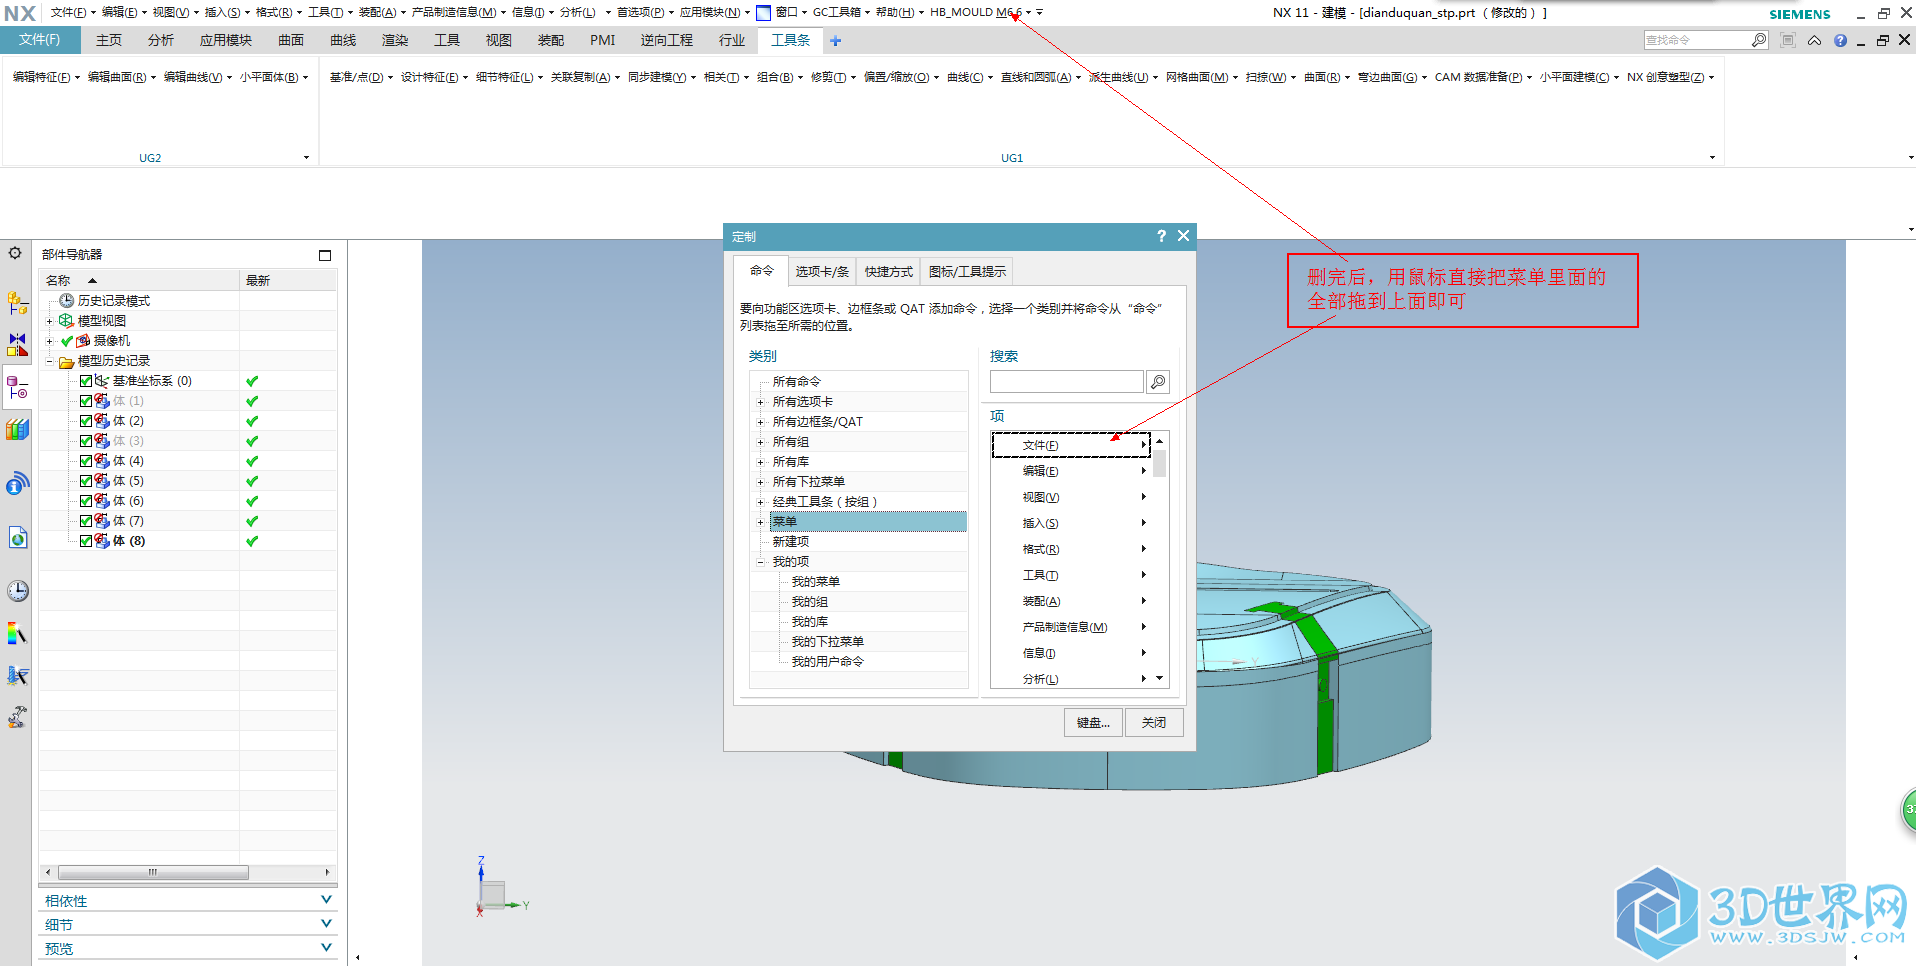
Task: Open Constraint Navigator sidebar icon
Action: point(17,345)
